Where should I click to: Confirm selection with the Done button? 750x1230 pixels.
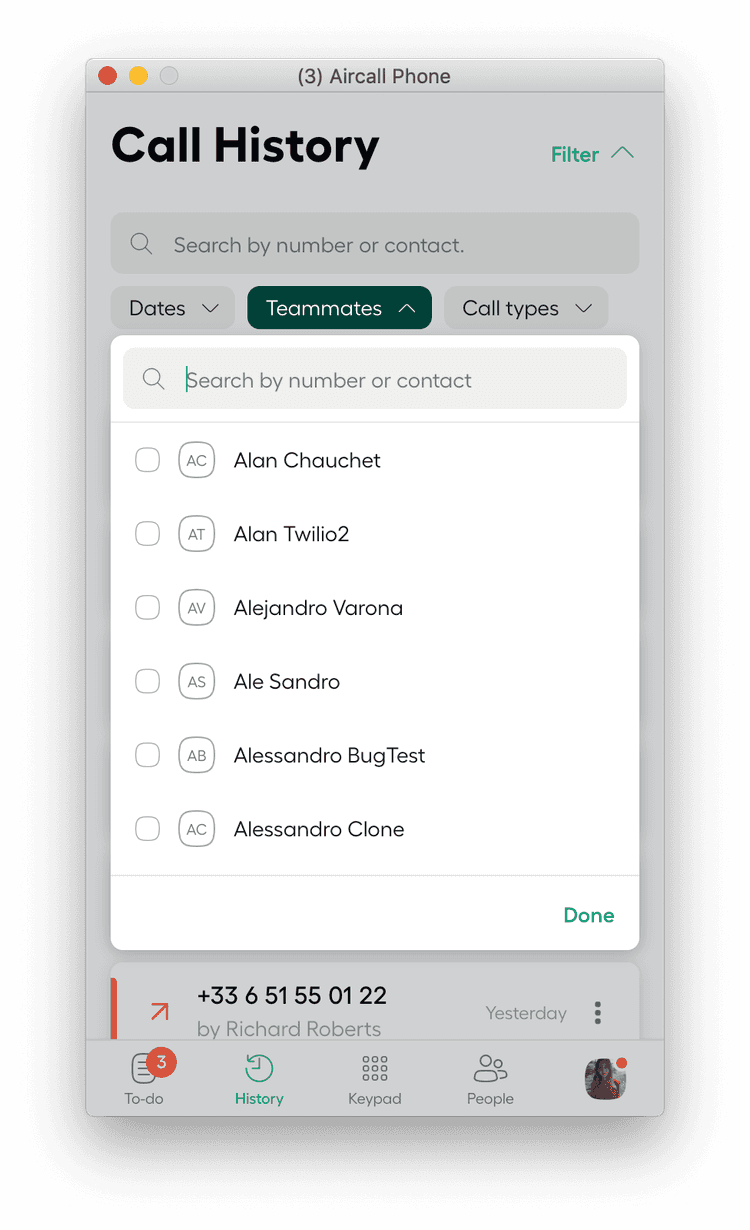click(589, 915)
